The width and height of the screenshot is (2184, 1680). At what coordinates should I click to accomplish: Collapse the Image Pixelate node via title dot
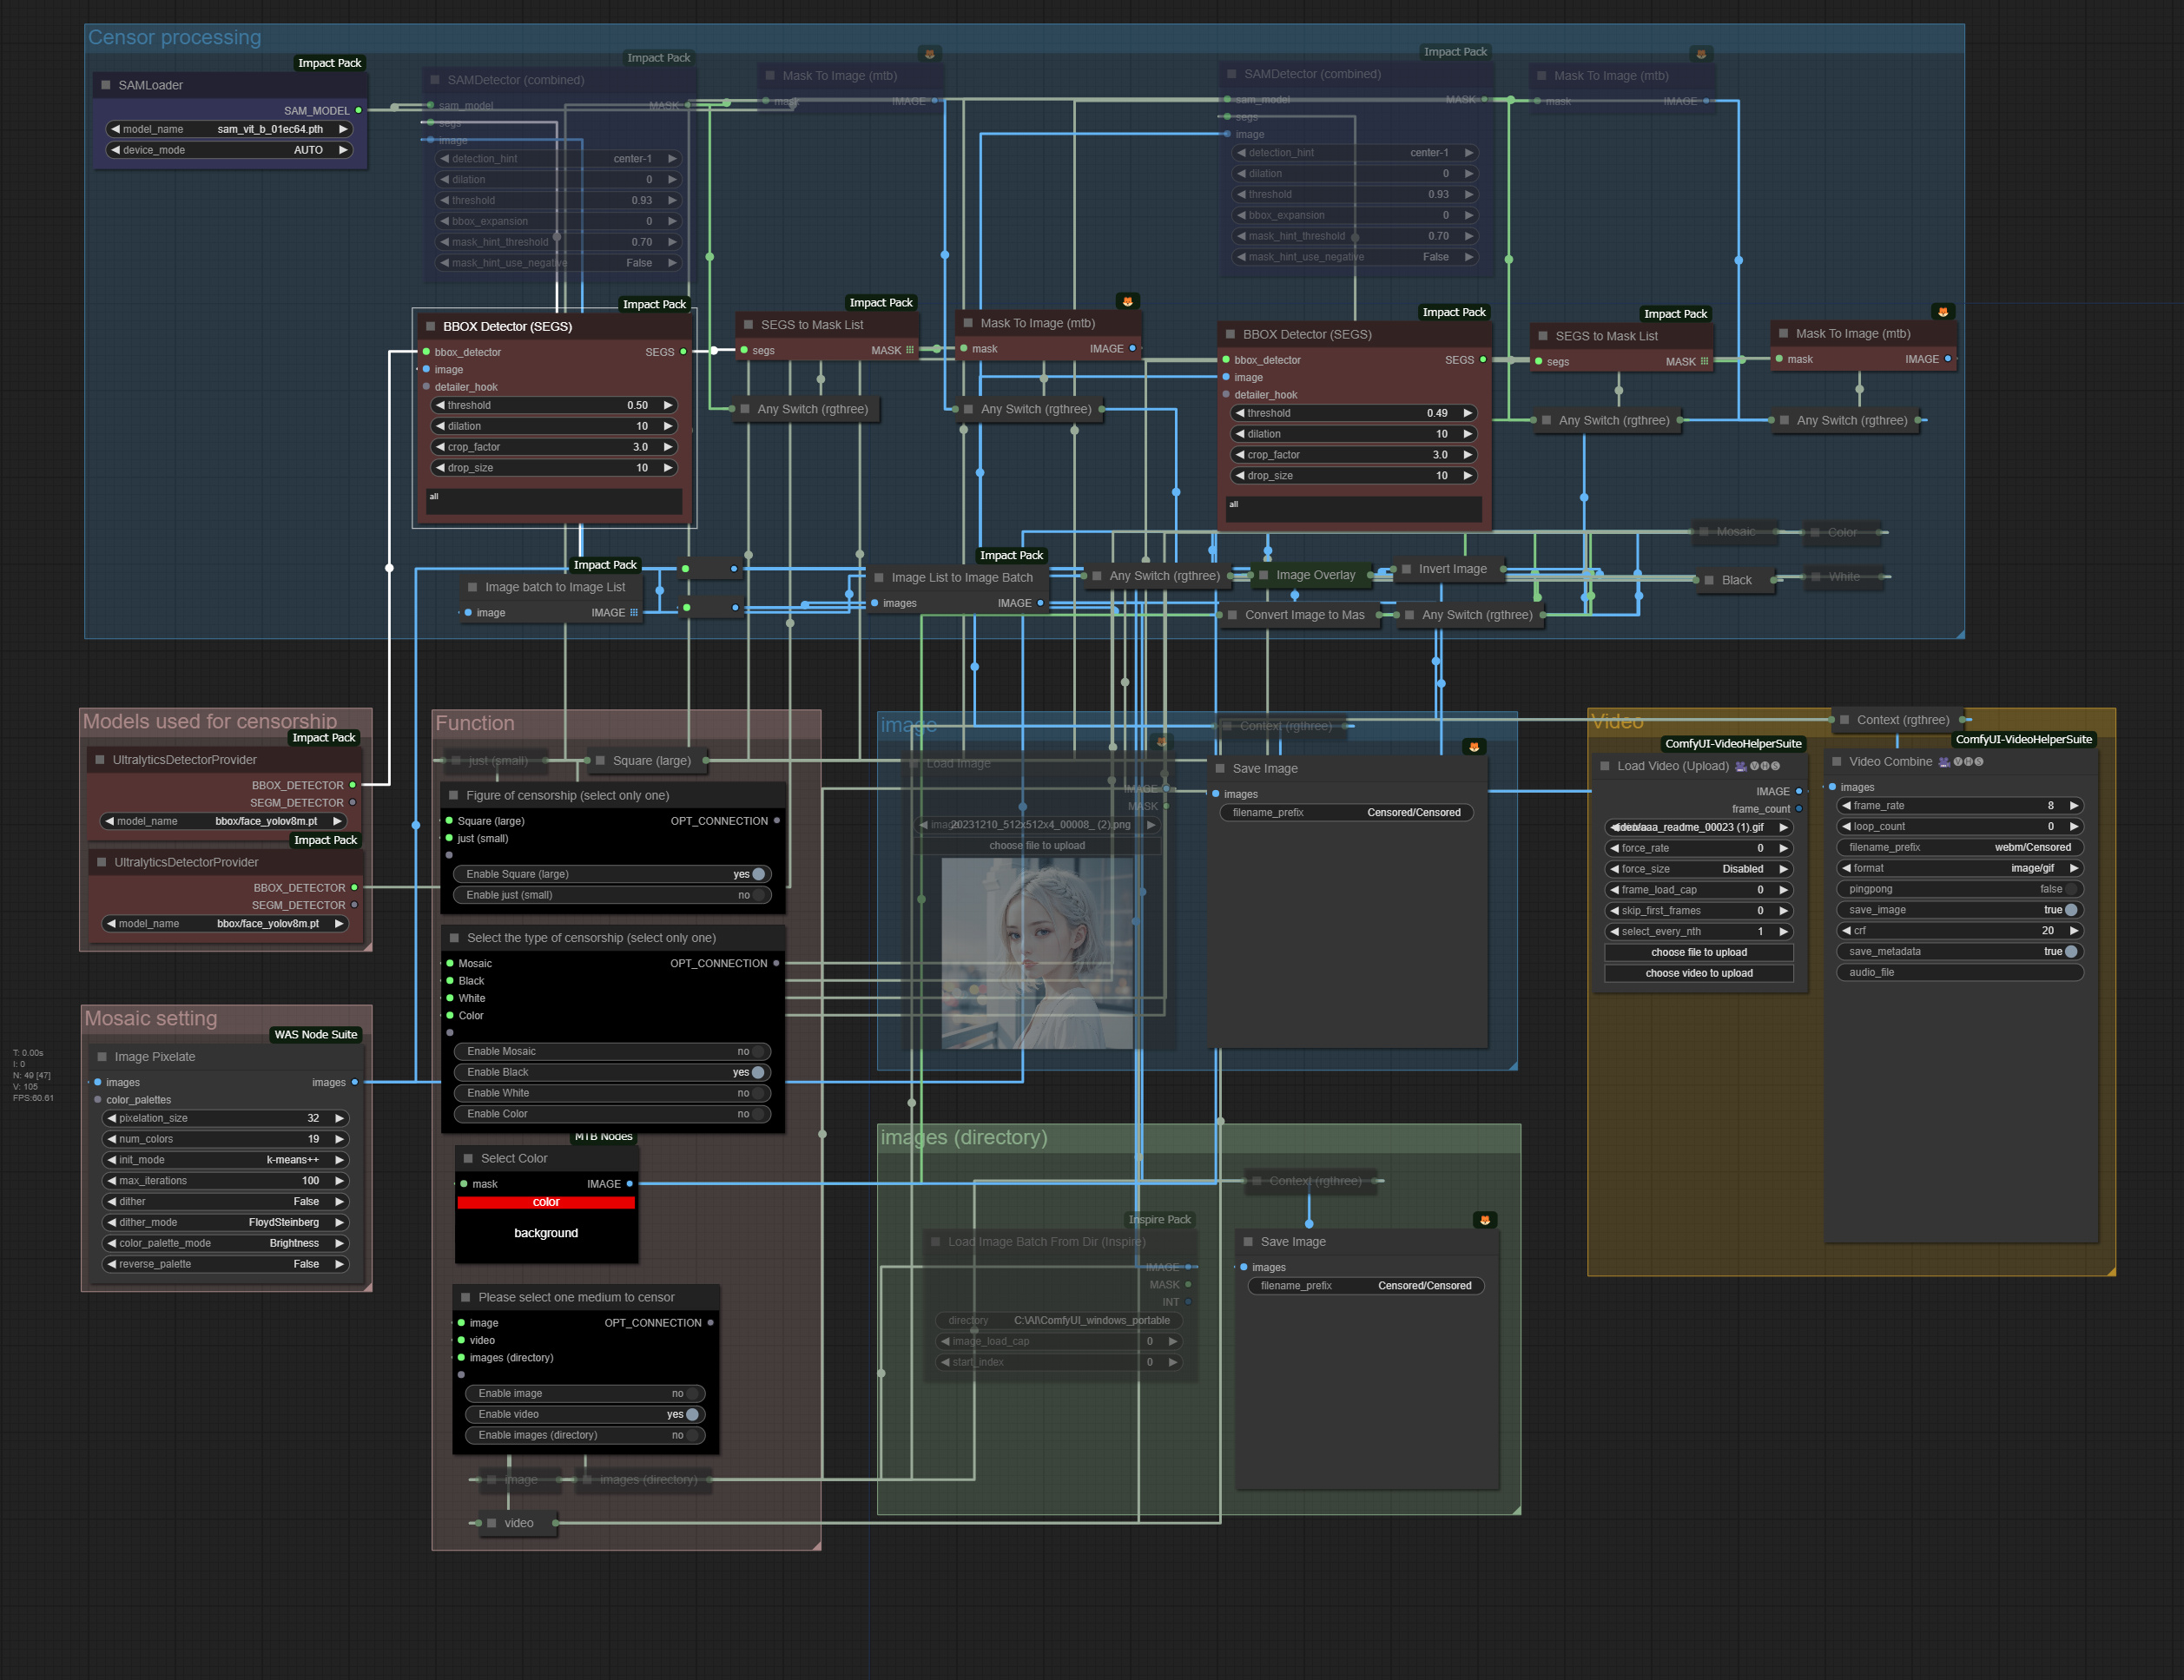102,1057
